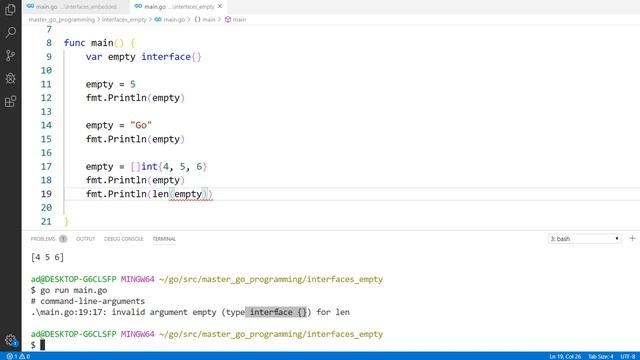Create a new terminal with plus icon
This screenshot has width=640, height=360.
pos(632,238)
